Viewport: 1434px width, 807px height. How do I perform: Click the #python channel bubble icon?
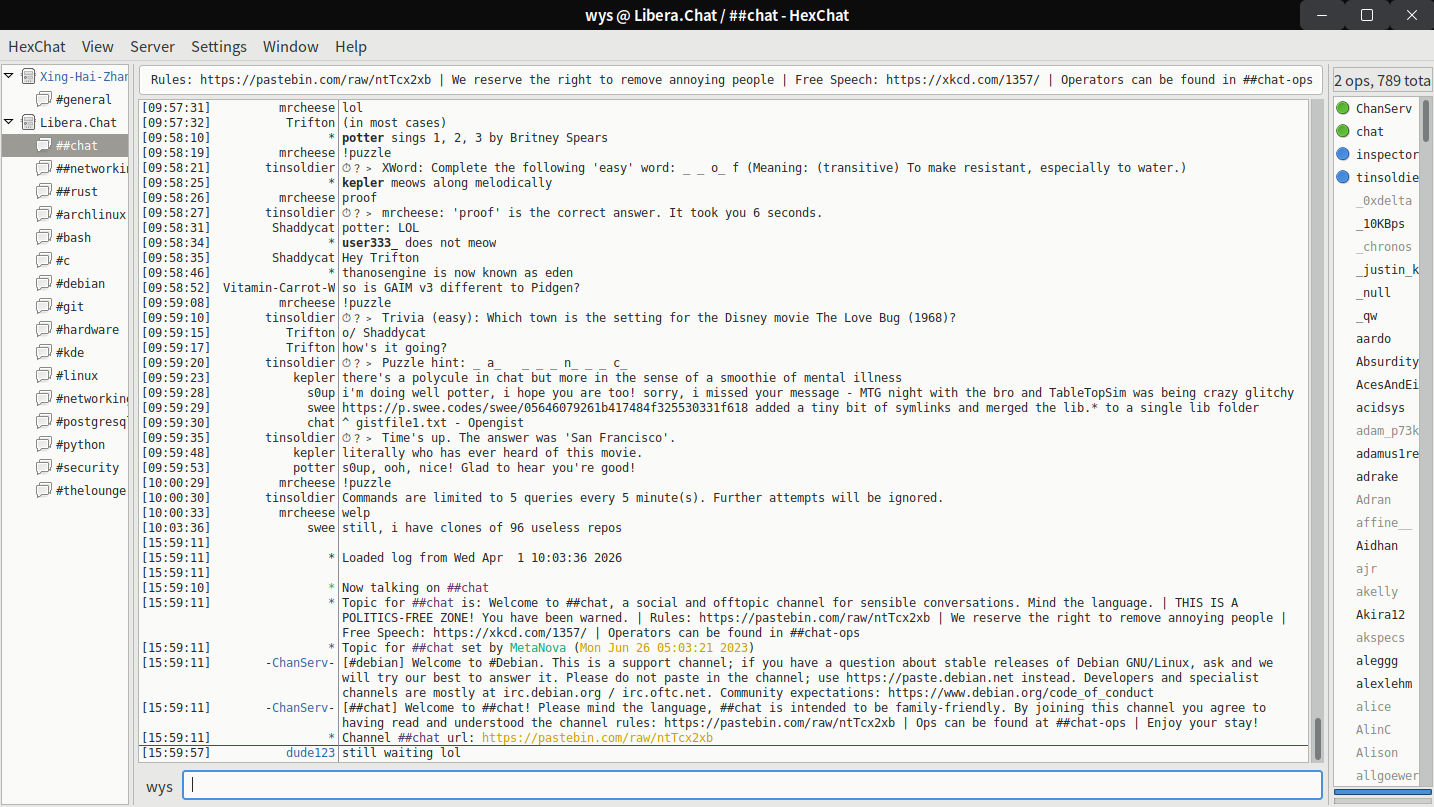click(x=44, y=445)
